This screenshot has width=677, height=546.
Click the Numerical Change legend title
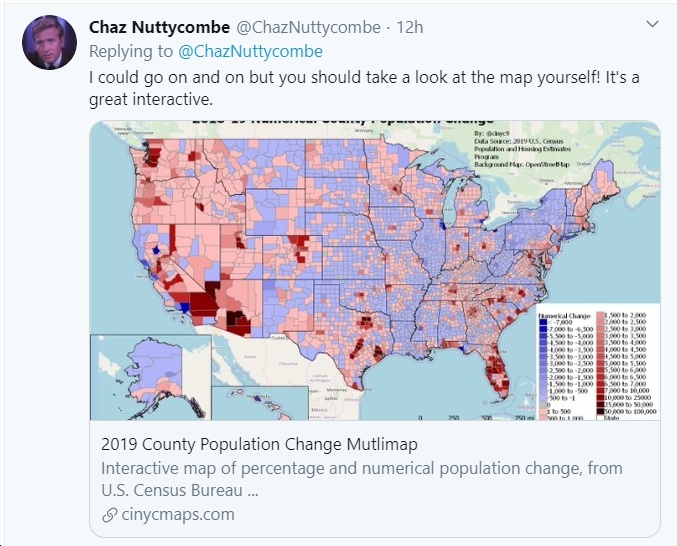[x=564, y=316]
